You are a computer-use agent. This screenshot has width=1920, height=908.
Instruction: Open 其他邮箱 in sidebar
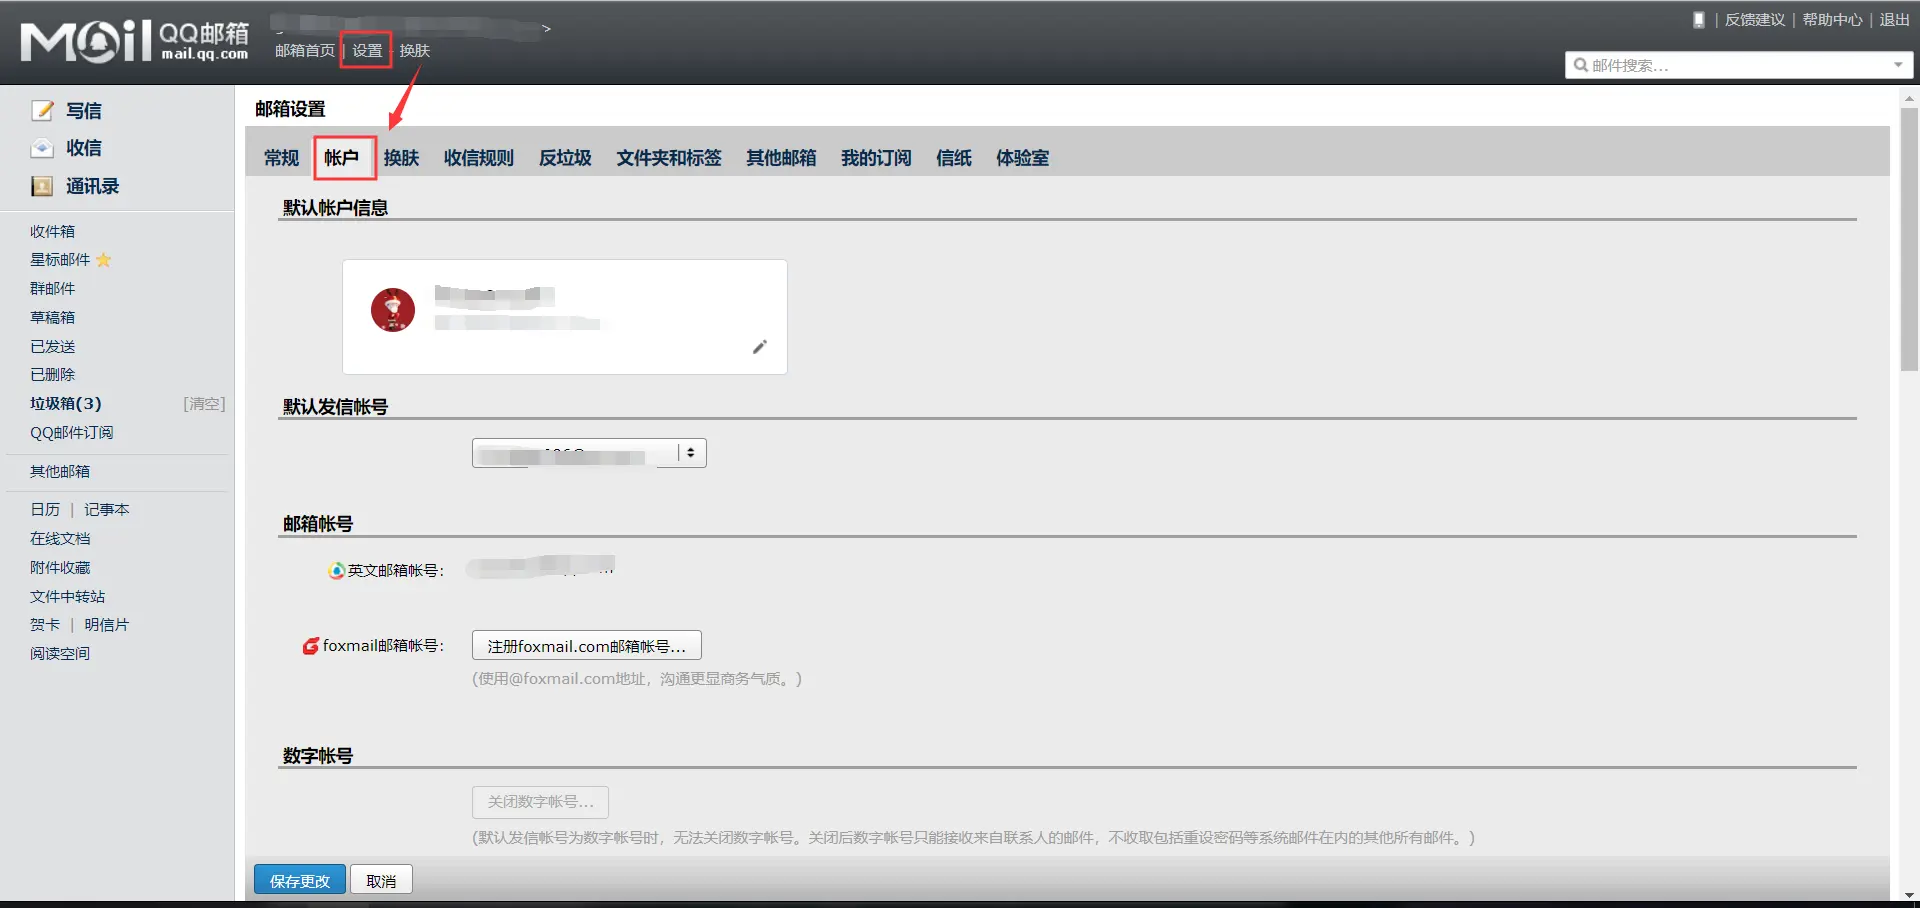pyautogui.click(x=60, y=471)
